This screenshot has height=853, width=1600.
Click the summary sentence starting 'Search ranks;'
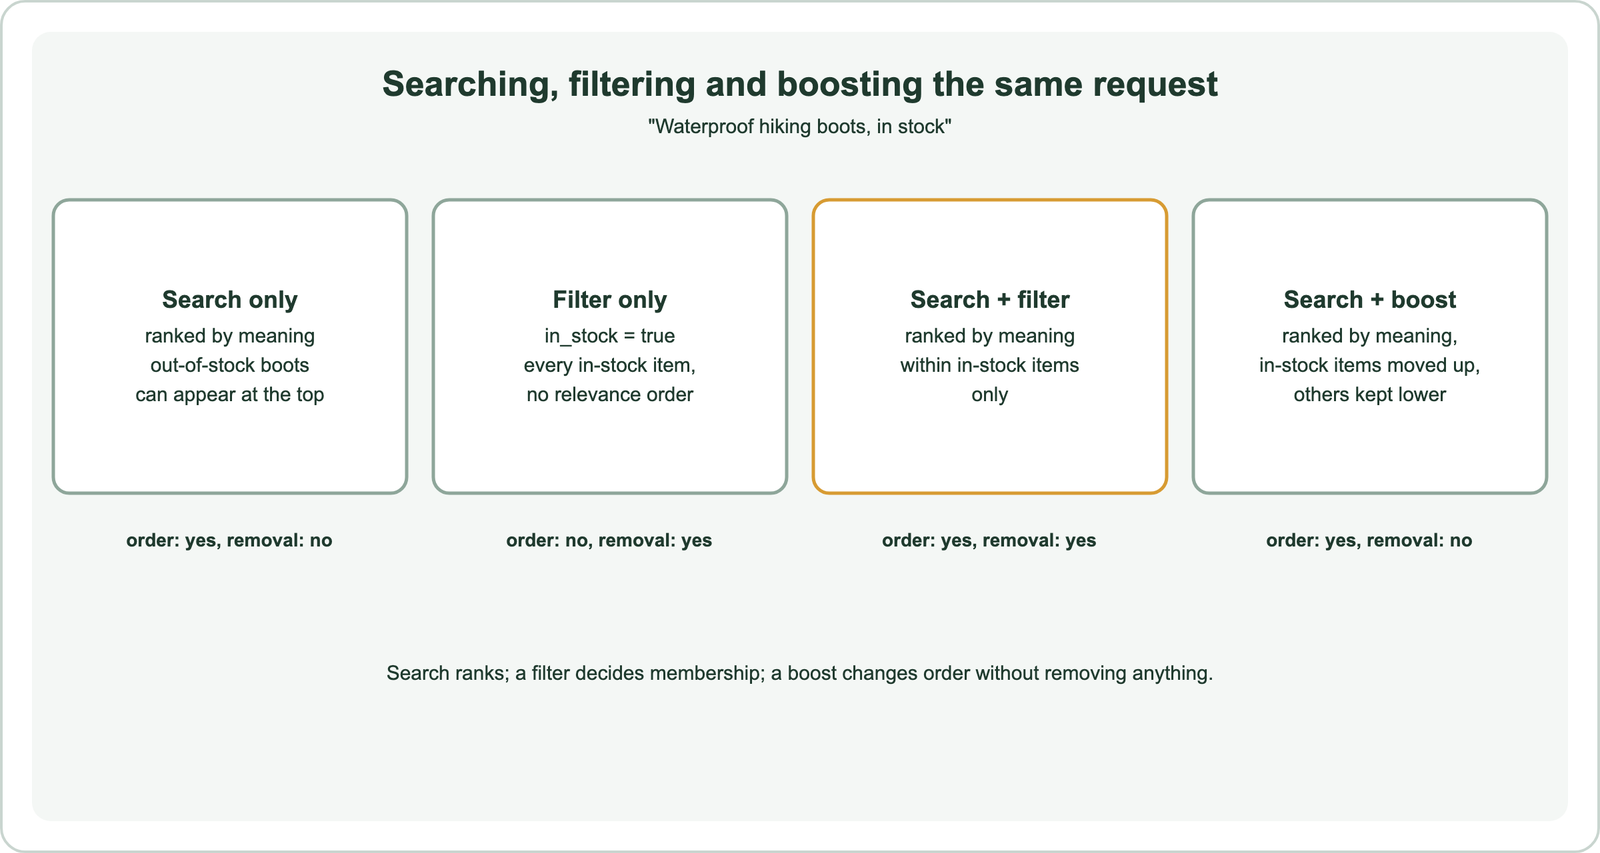800,673
